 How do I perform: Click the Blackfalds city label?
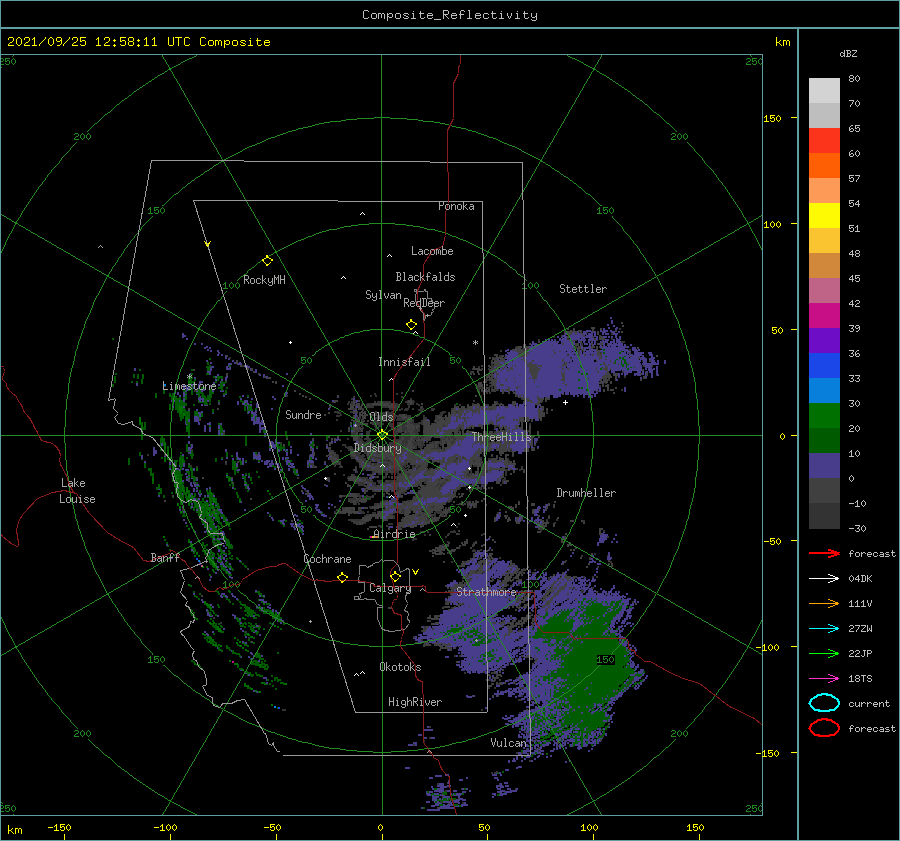pos(425,277)
